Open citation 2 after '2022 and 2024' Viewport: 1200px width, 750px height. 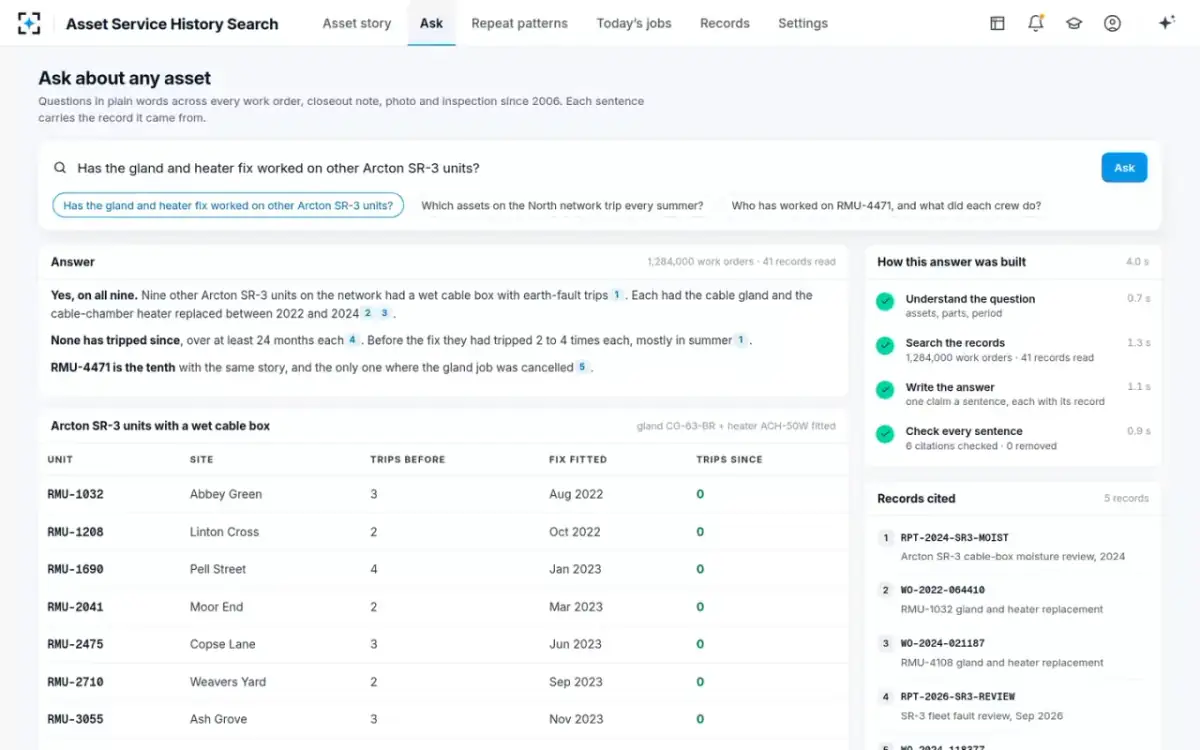click(368, 313)
